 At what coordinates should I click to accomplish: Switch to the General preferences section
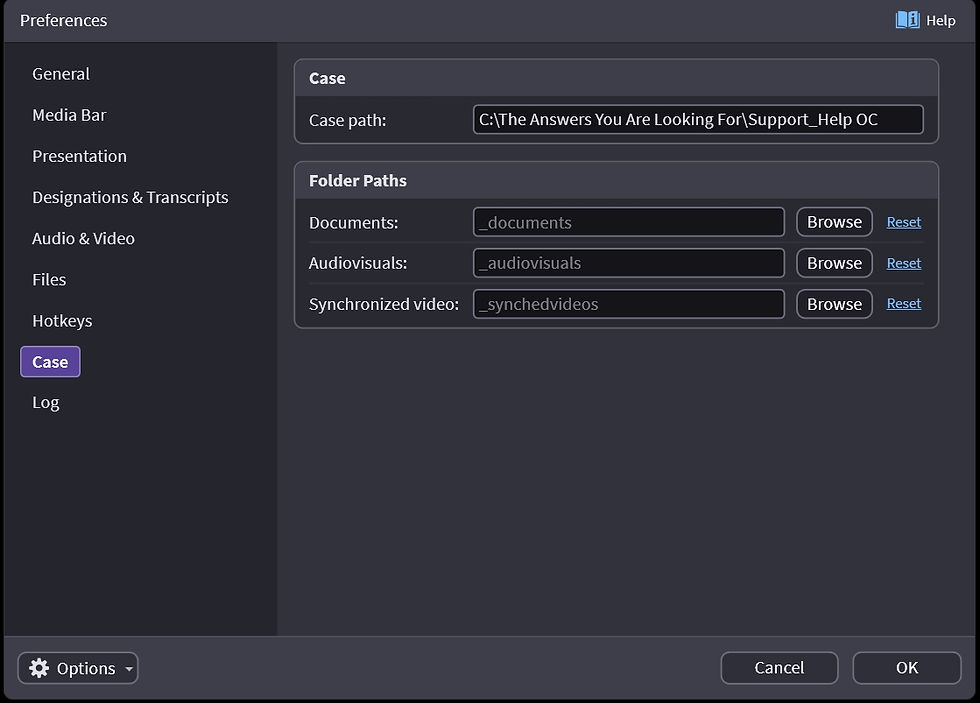click(x=60, y=73)
